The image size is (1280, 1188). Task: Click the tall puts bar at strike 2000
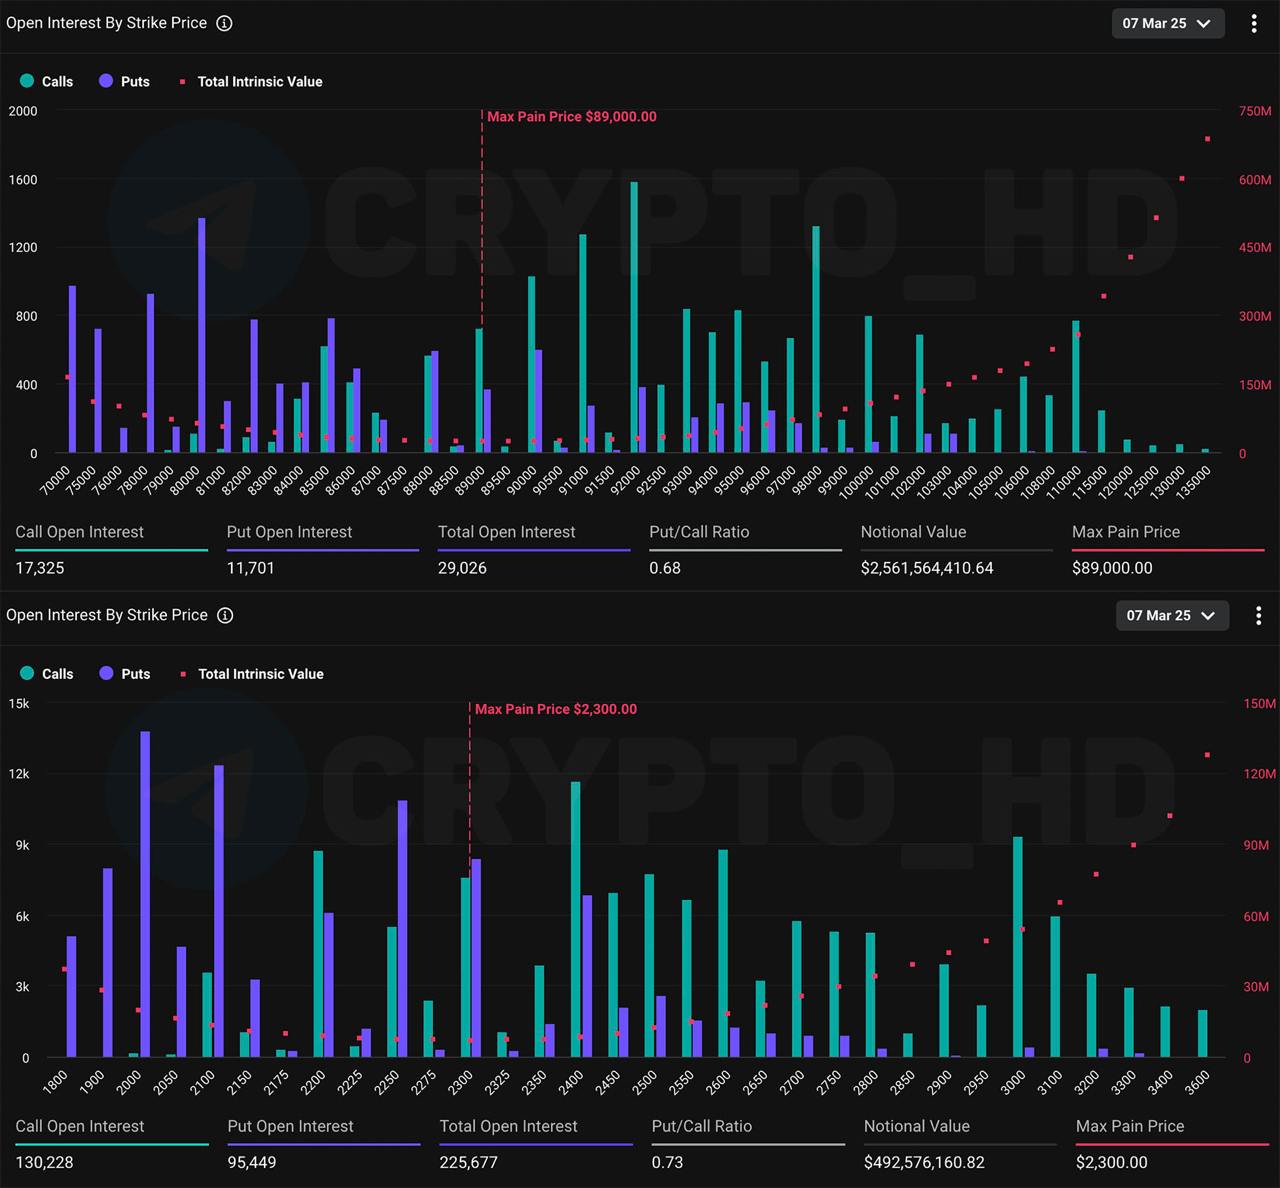145,894
